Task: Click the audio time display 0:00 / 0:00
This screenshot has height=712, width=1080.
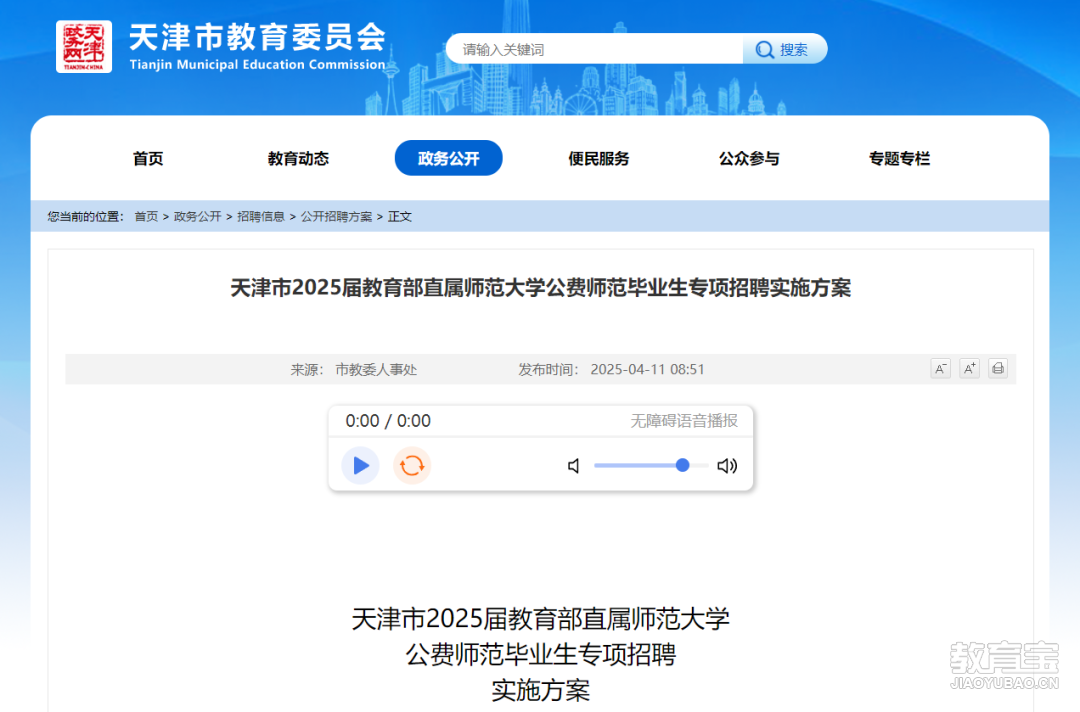Action: click(x=388, y=421)
